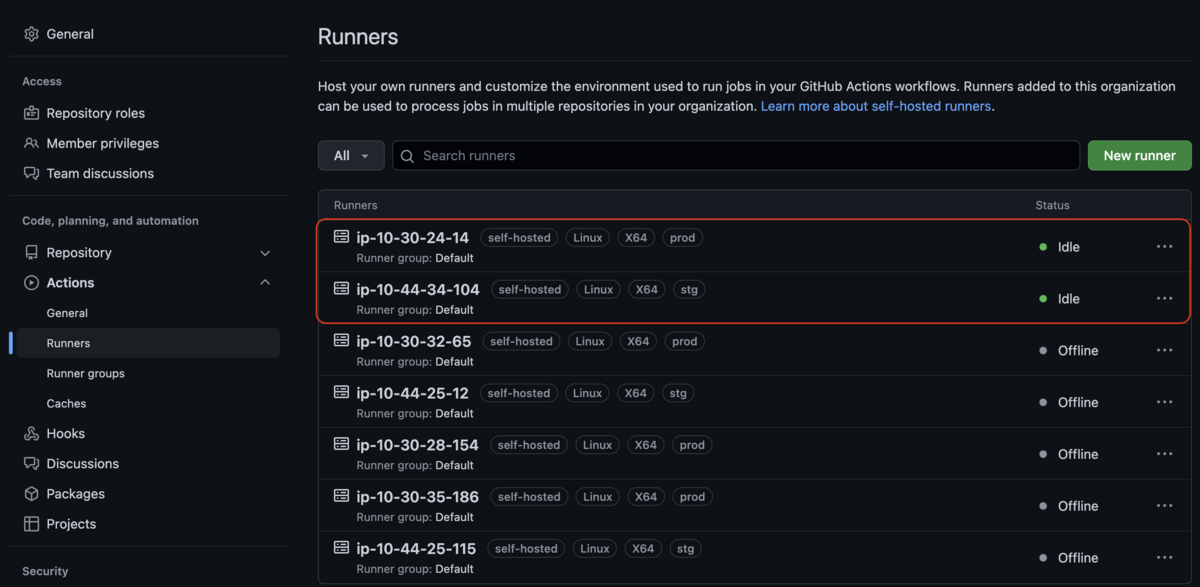This screenshot has height=587, width=1200.
Task: Click the search magnifier icon
Action: 408,156
